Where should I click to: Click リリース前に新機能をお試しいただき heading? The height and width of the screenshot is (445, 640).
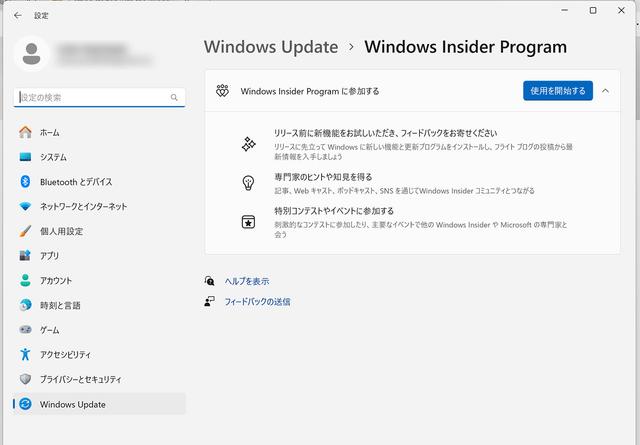click(x=385, y=133)
